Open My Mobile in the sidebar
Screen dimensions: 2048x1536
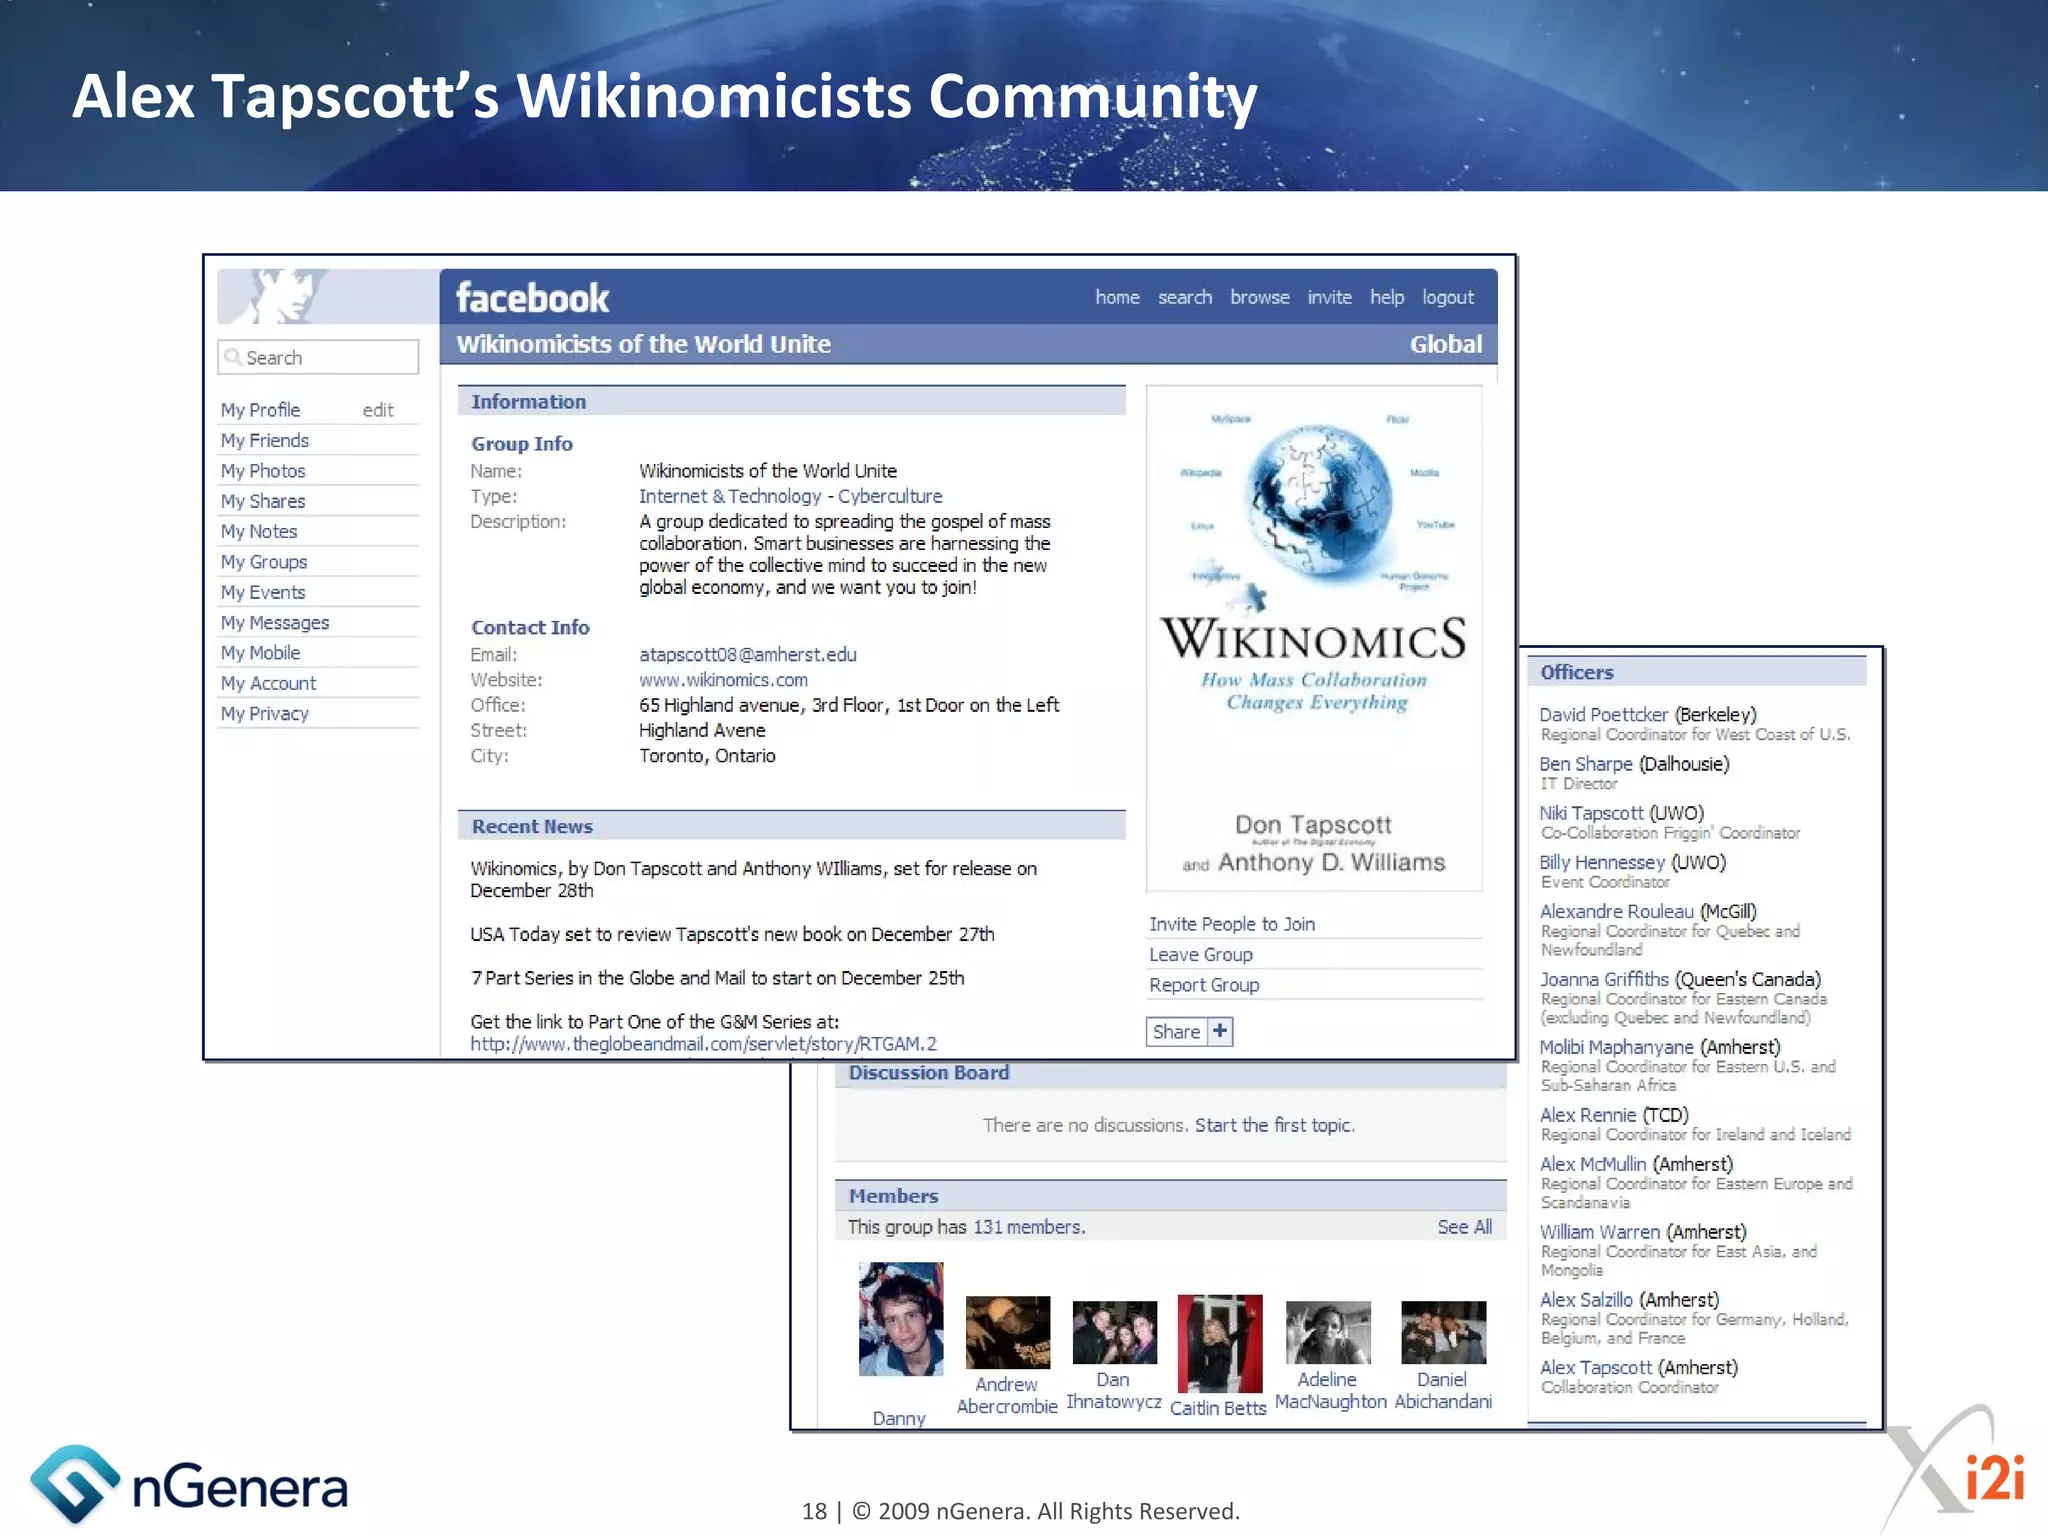260,653
